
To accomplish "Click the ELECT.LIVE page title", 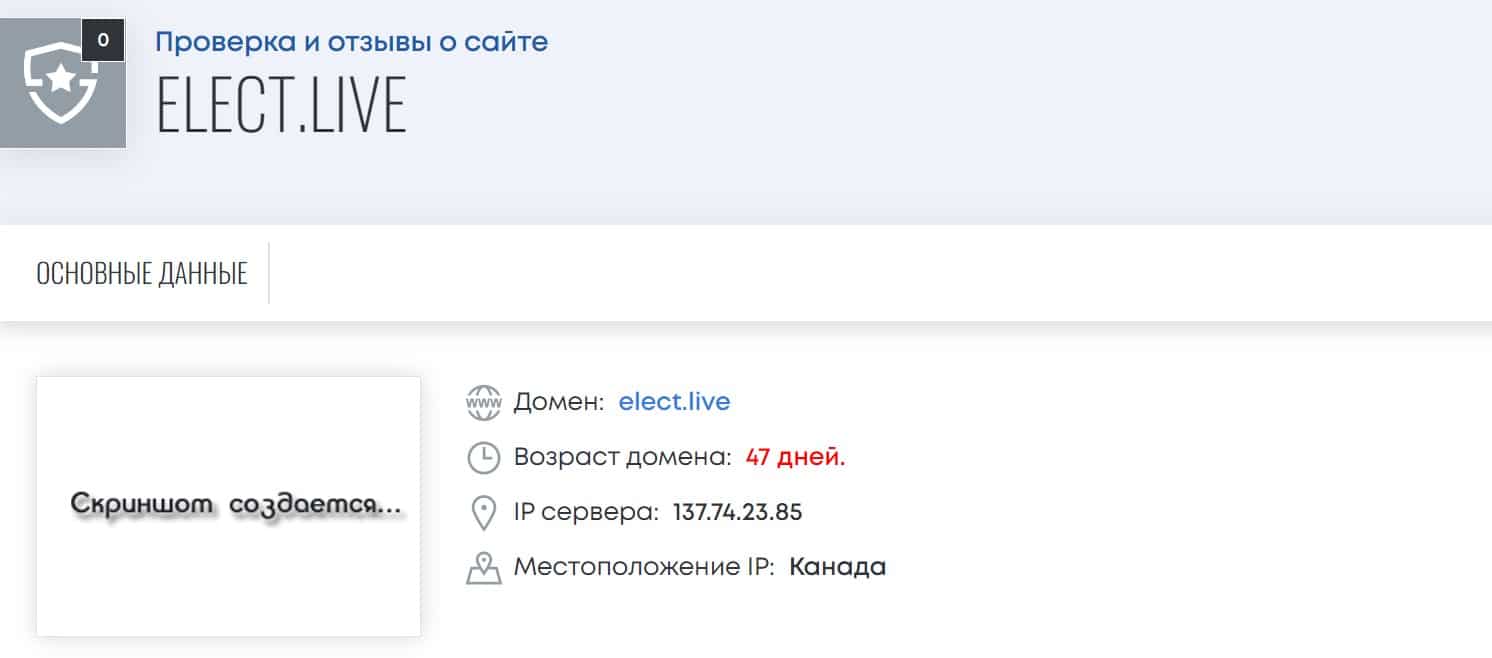I will 282,103.
